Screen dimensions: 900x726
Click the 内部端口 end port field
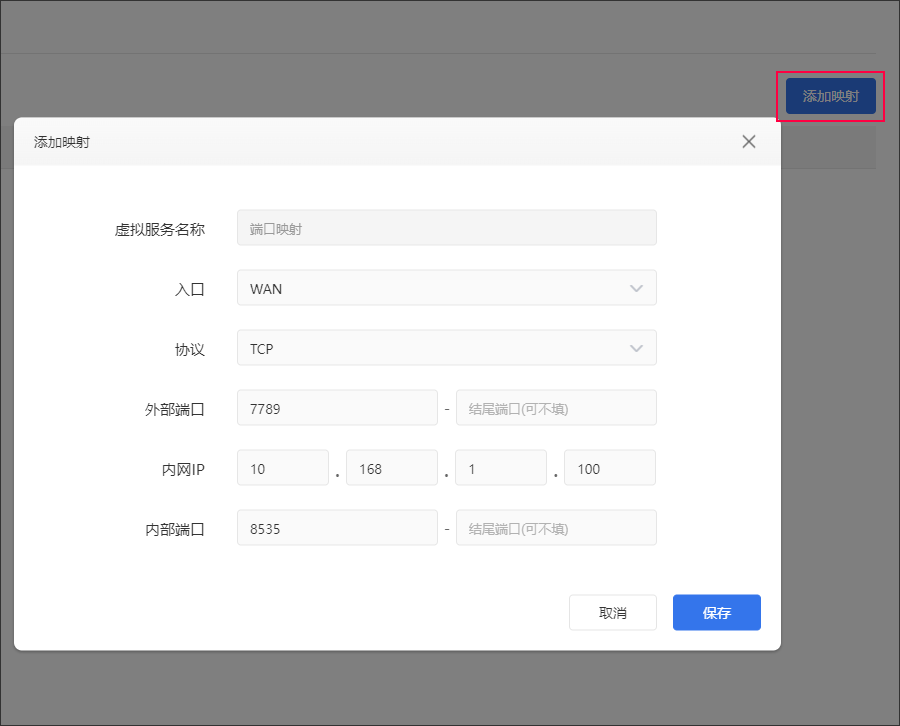tap(556, 528)
